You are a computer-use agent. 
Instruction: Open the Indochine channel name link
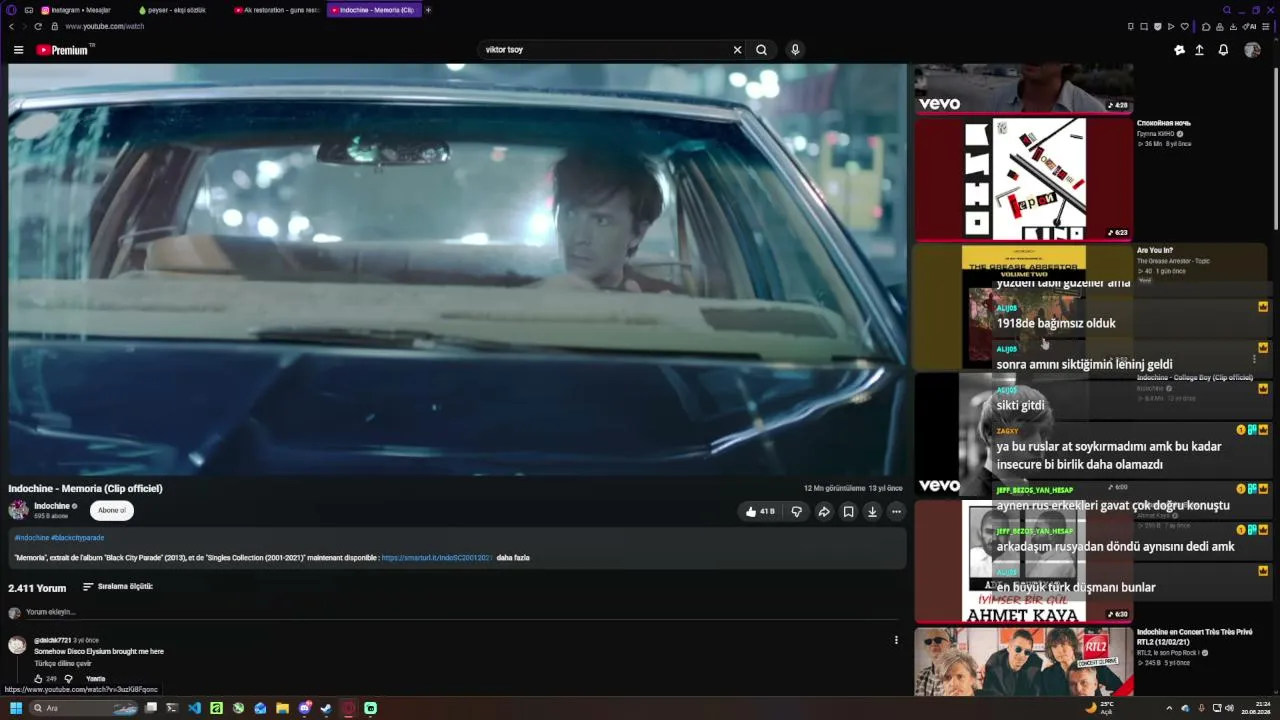click(x=52, y=506)
